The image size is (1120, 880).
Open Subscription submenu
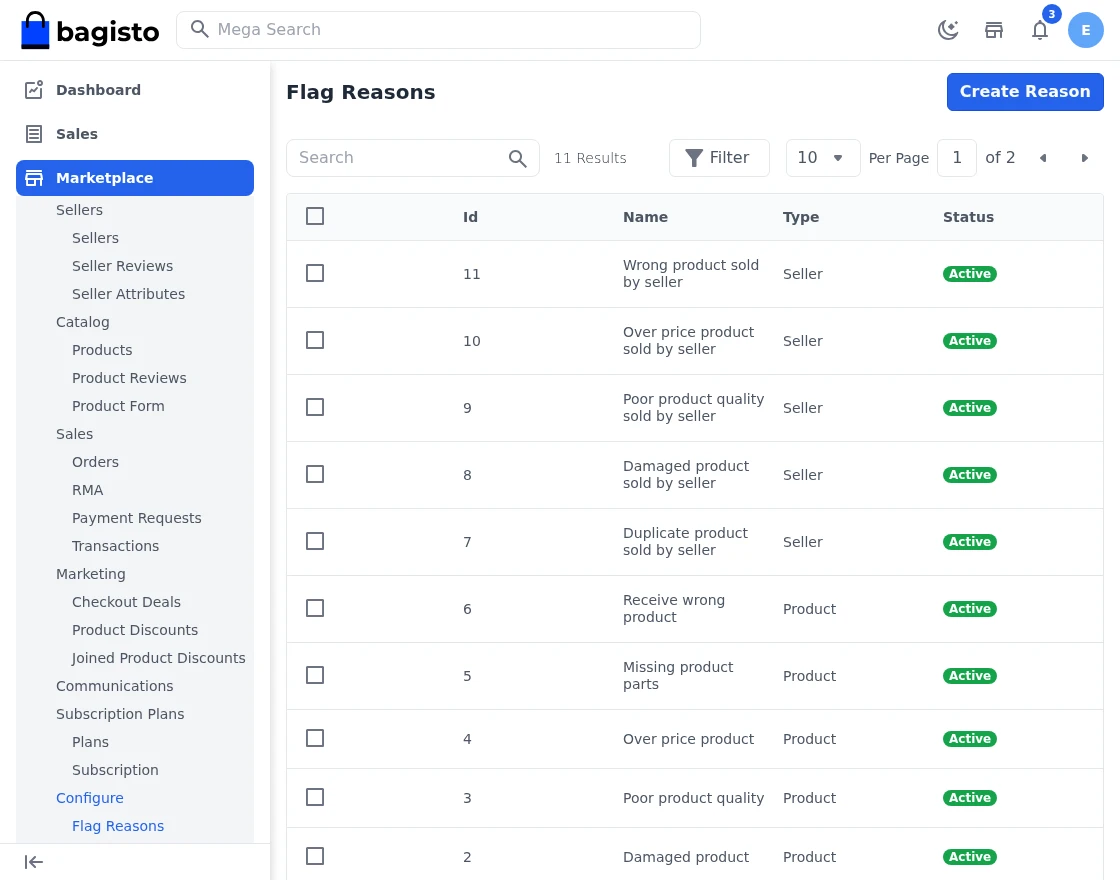pyautogui.click(x=115, y=770)
